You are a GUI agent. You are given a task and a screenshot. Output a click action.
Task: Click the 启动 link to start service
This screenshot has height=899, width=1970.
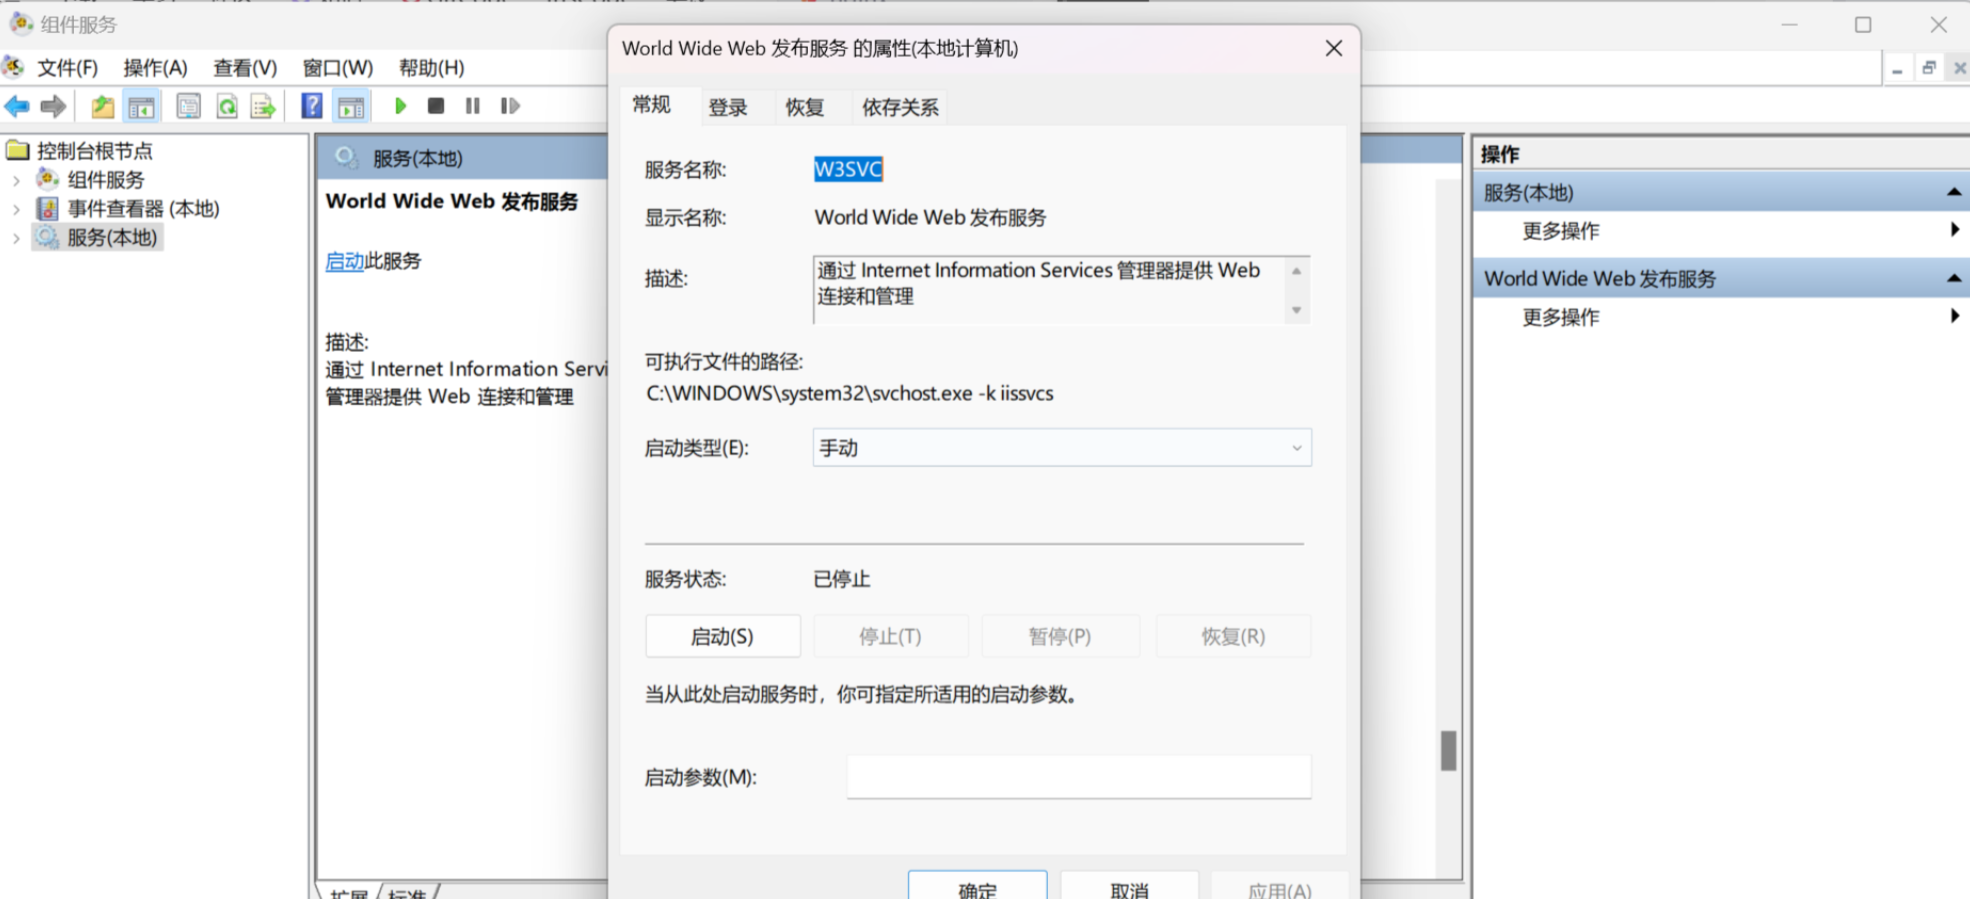pos(344,261)
